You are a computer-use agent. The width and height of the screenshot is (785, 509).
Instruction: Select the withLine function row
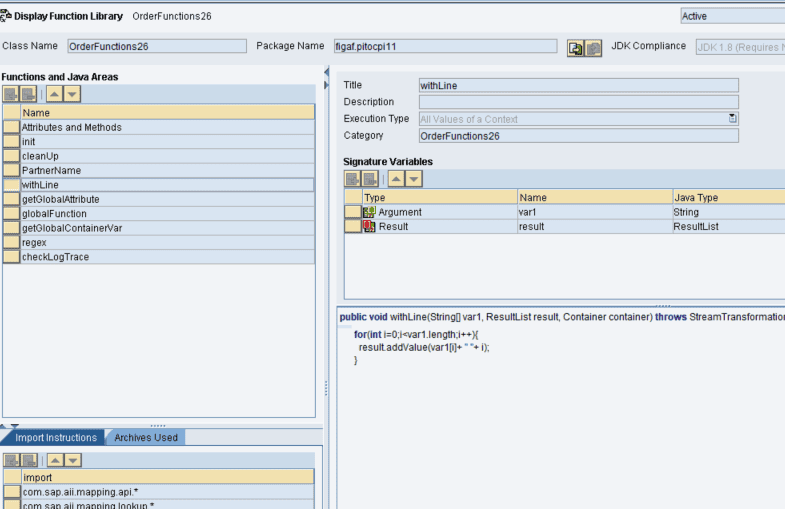click(x=167, y=185)
